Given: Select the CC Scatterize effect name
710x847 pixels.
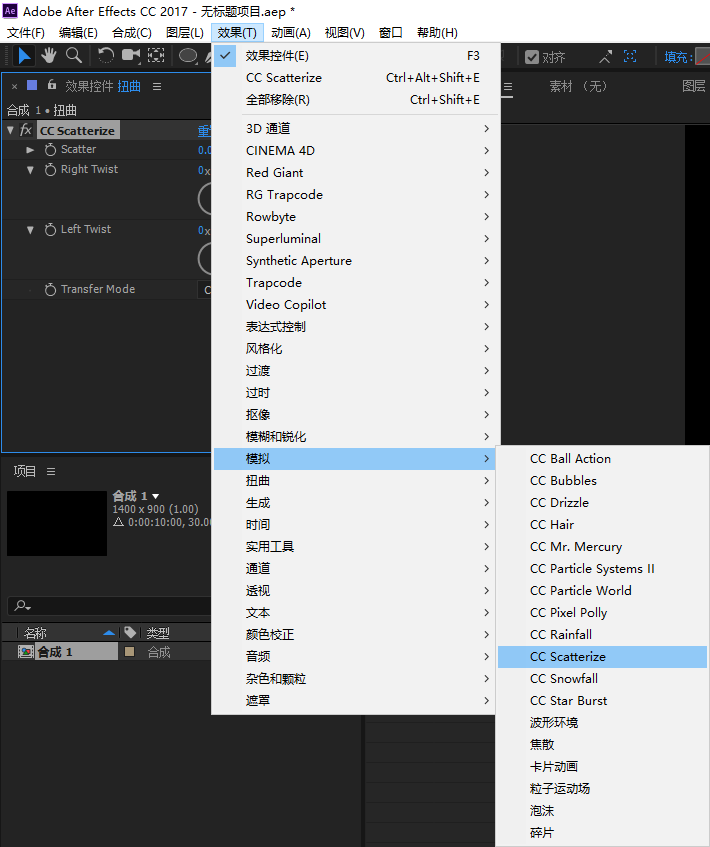Looking at the screenshot, I should [77, 131].
